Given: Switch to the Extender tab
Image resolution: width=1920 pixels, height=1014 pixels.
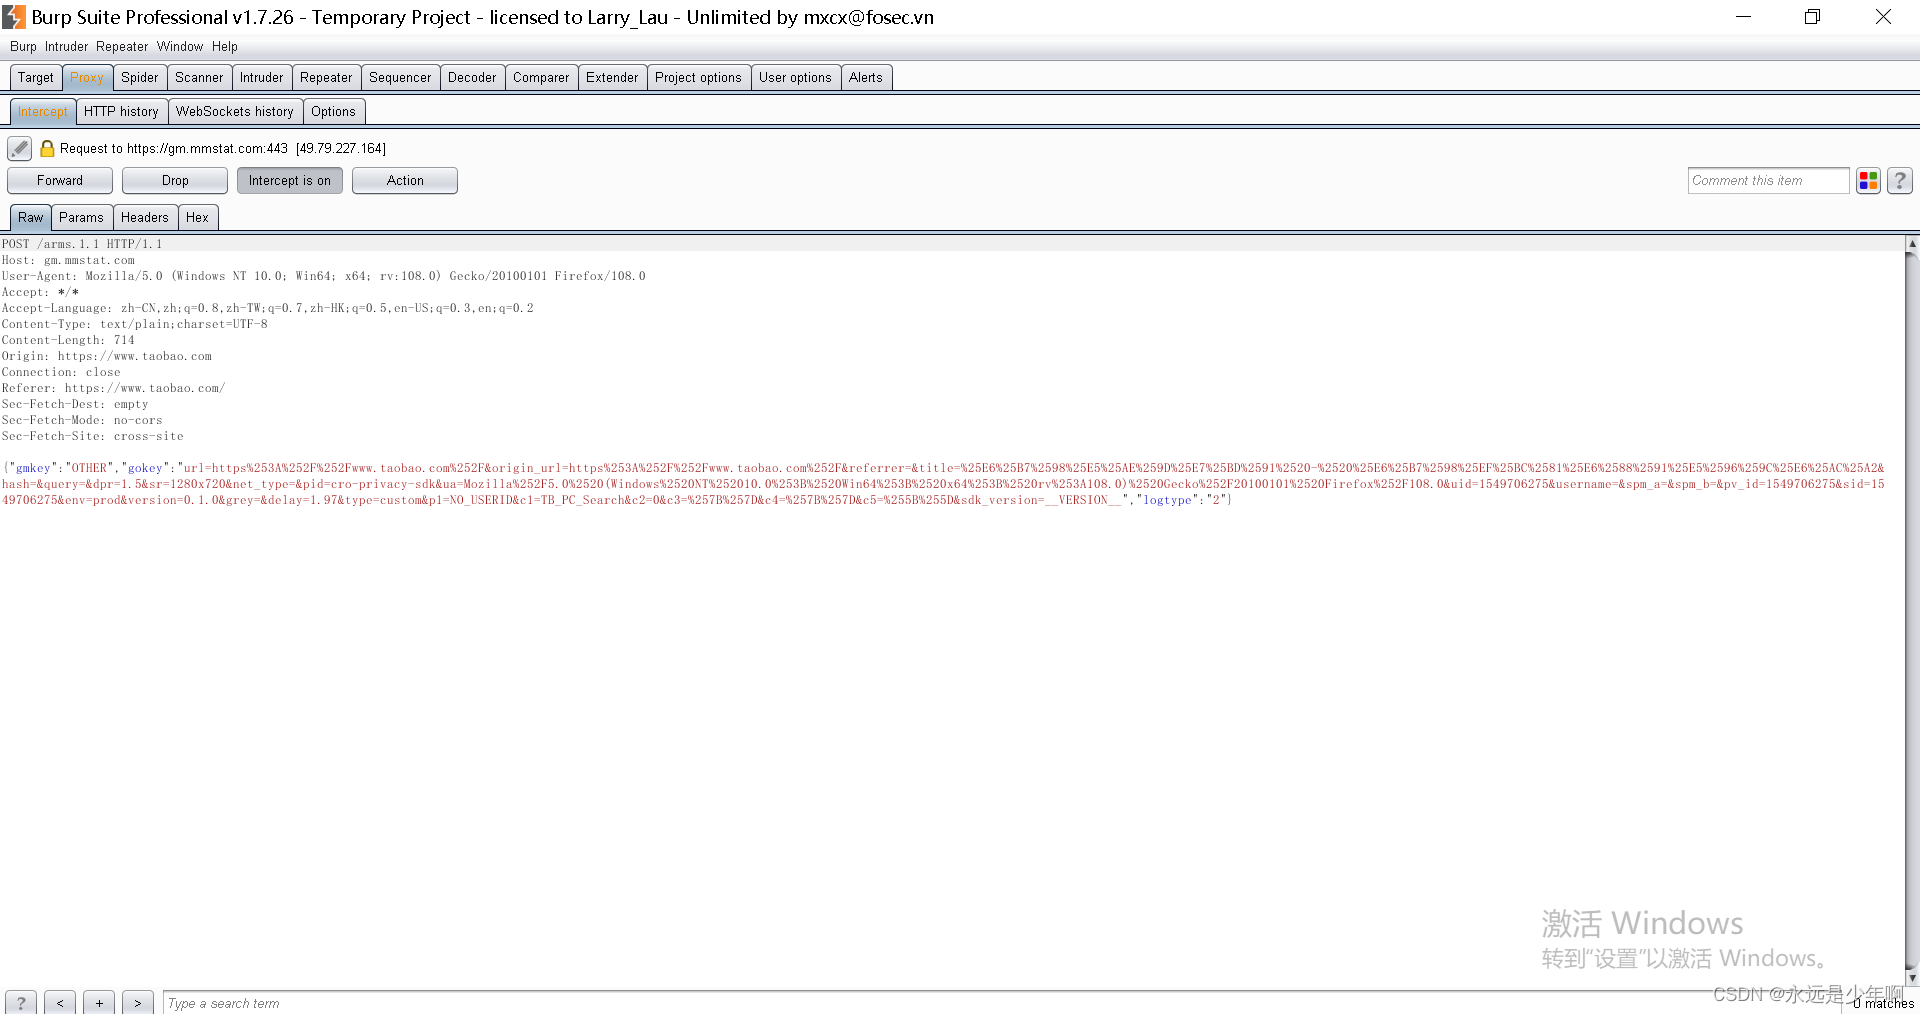Looking at the screenshot, I should [612, 78].
